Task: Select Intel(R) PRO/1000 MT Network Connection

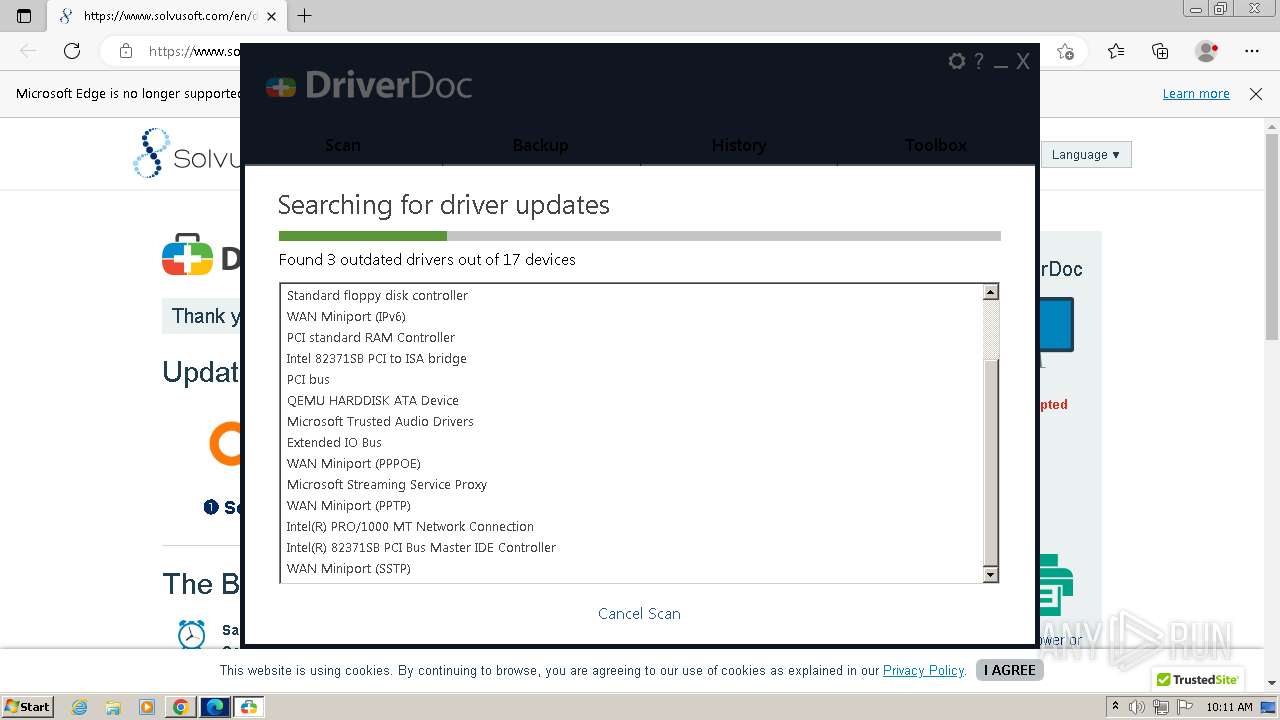Action: click(410, 527)
